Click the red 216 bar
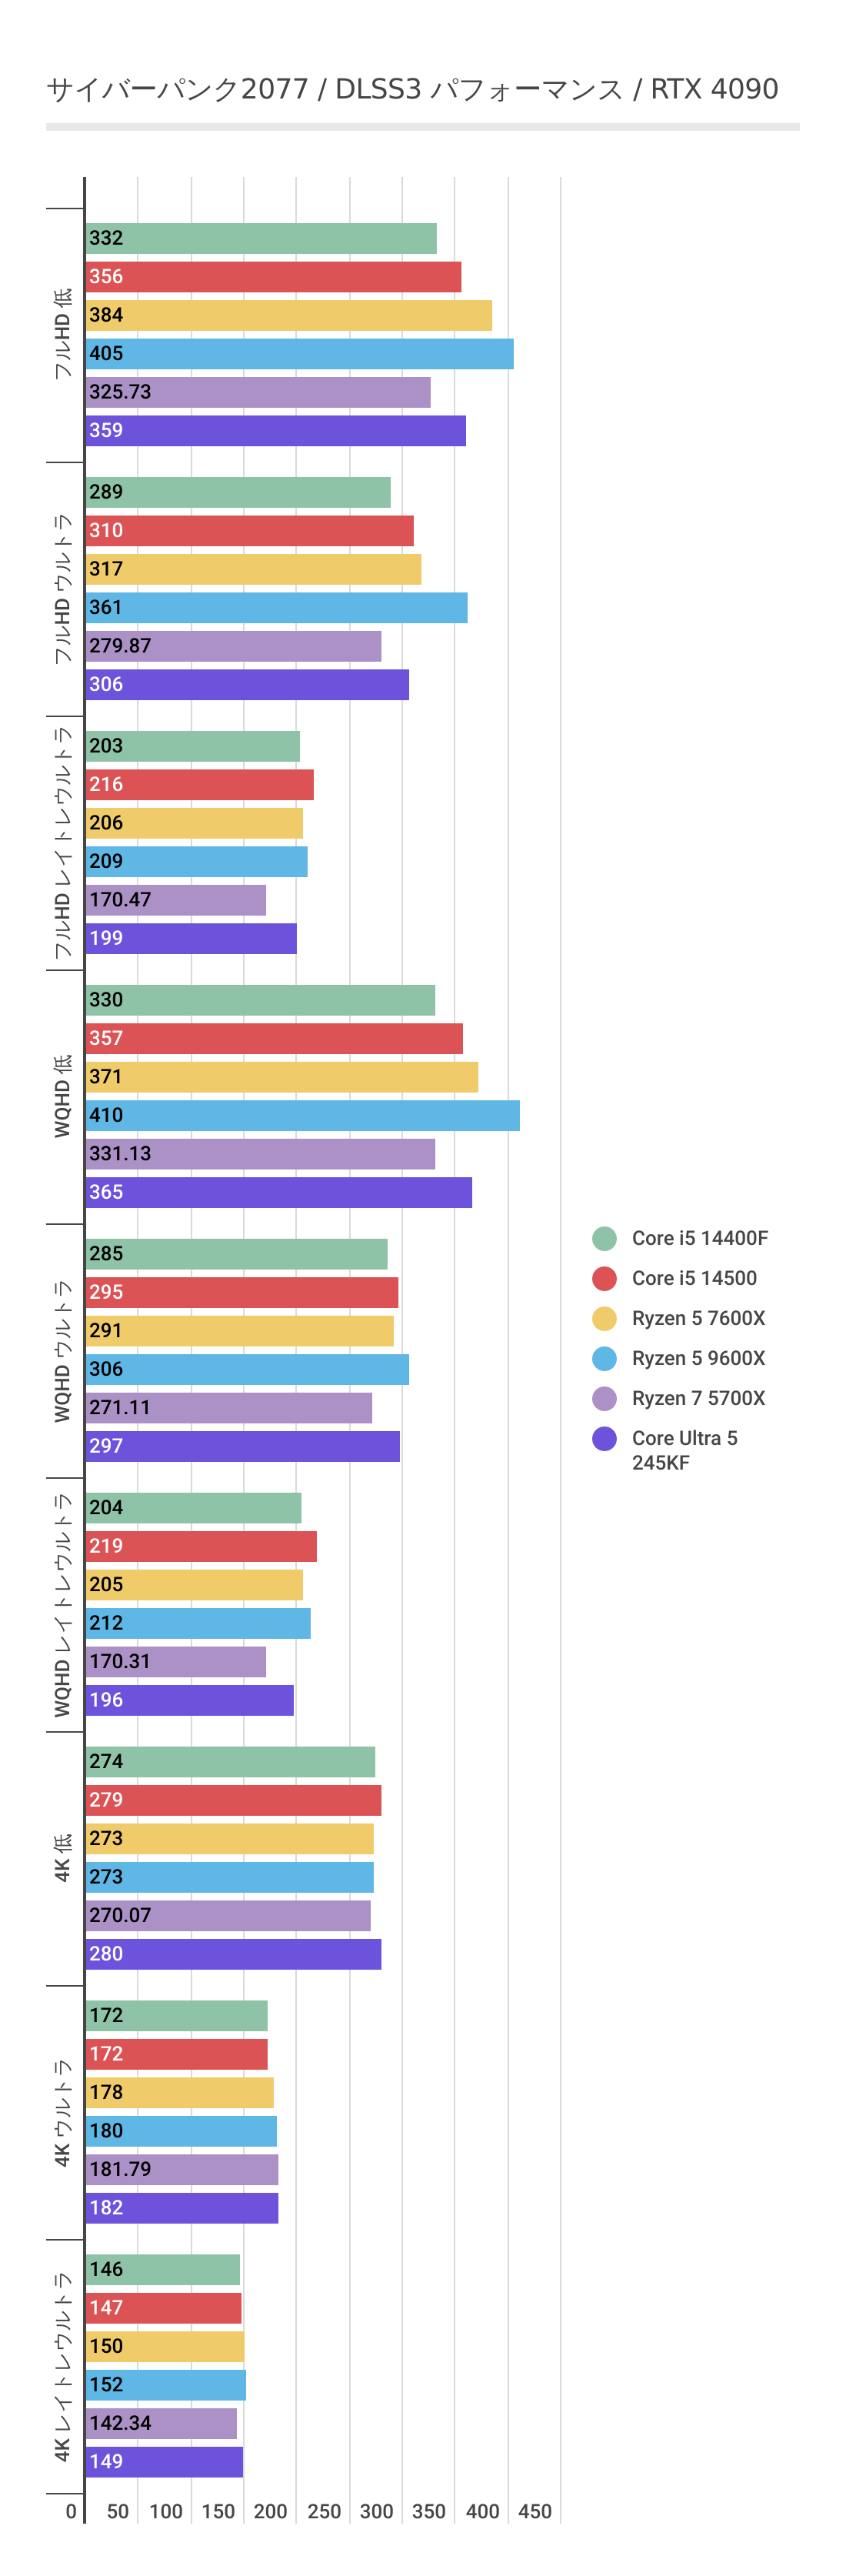 point(199,785)
